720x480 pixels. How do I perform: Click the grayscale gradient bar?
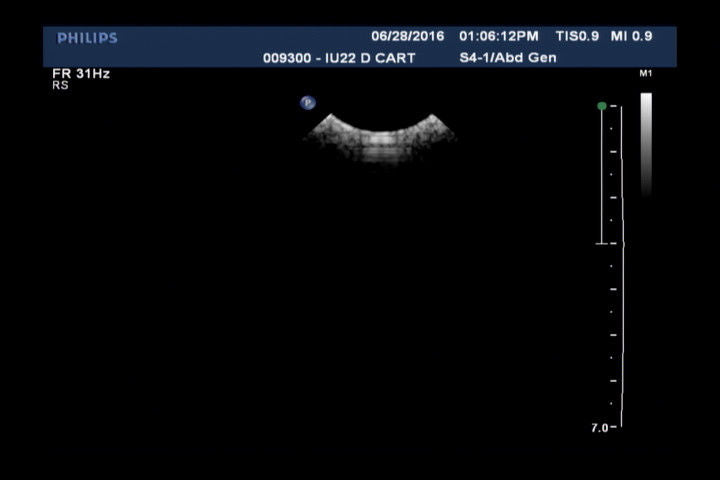(x=646, y=140)
